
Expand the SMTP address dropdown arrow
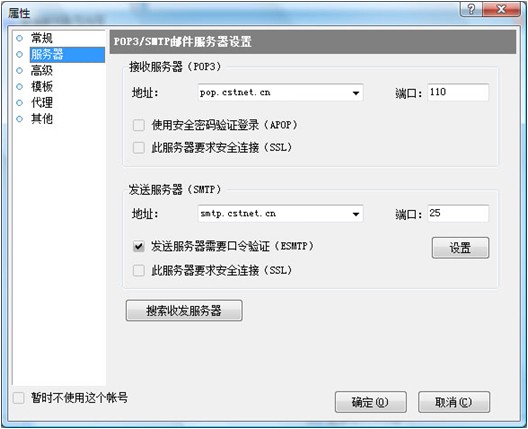[356, 214]
